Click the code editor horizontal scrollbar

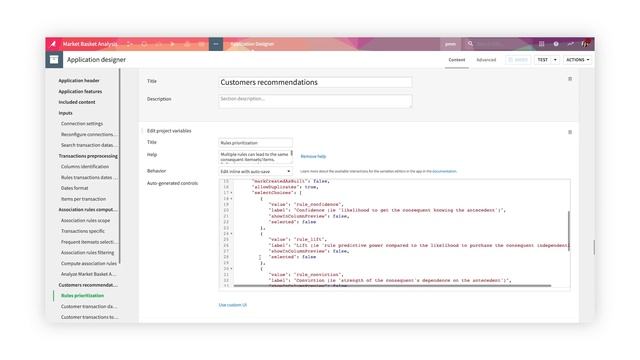392,286
